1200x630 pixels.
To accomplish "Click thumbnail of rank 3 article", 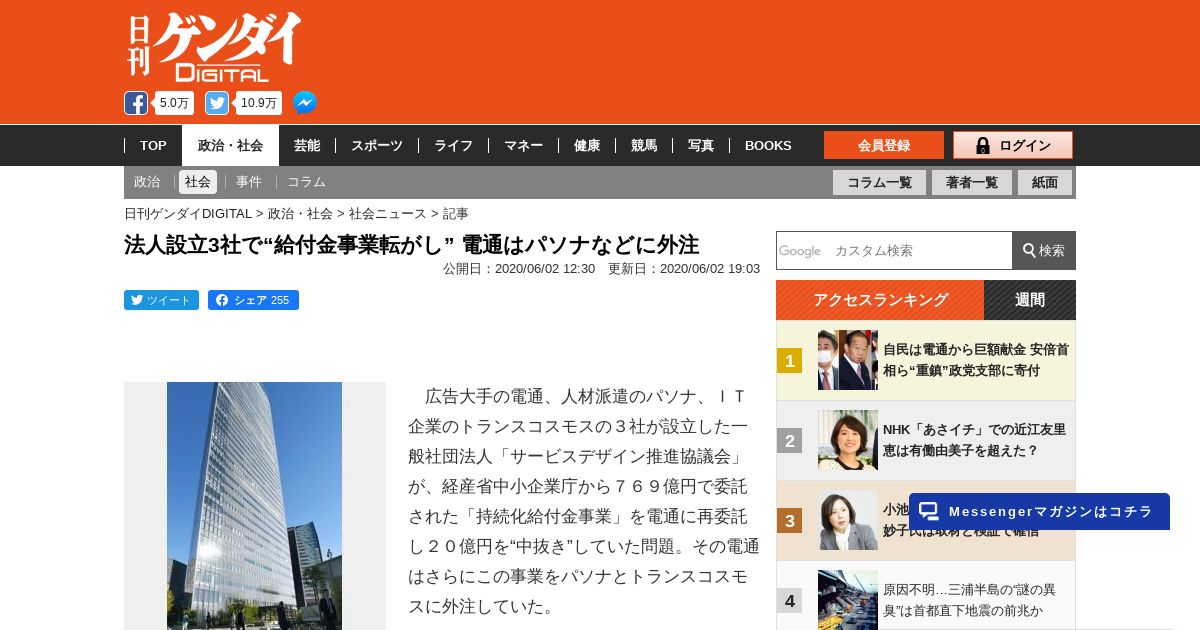I will pyautogui.click(x=848, y=520).
